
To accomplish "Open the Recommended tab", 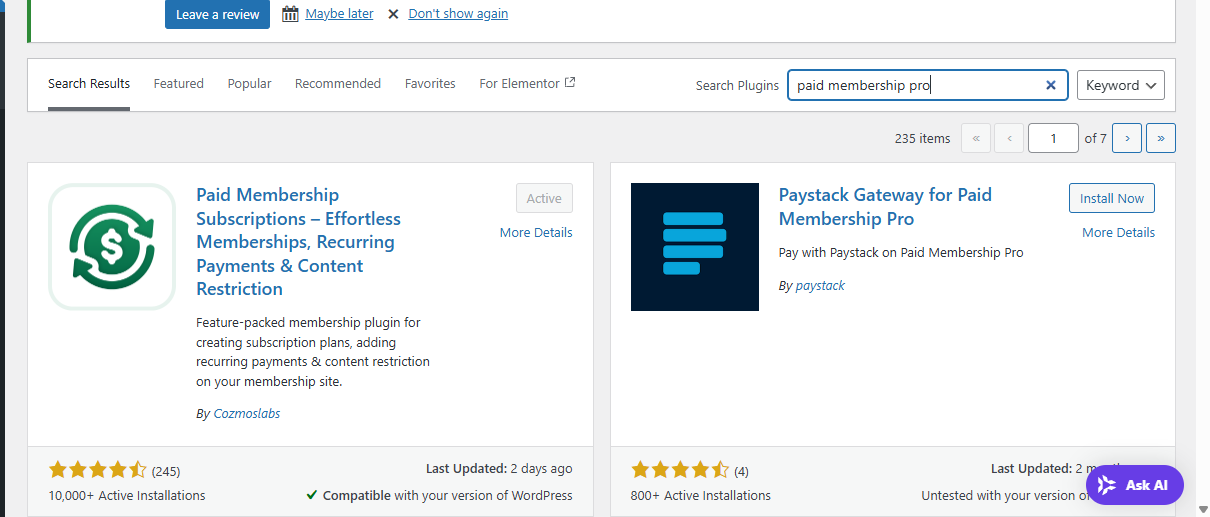I will [338, 84].
